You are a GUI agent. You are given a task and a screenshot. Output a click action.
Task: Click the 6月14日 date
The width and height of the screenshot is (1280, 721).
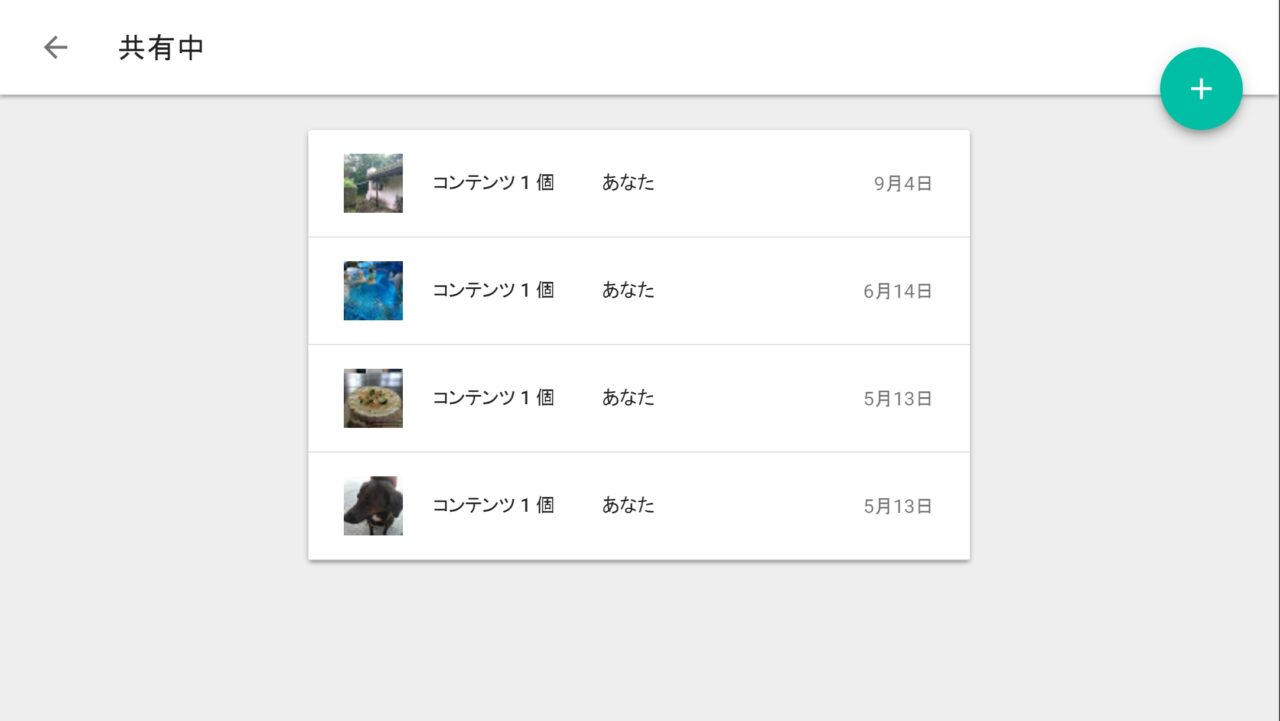pyautogui.click(x=898, y=292)
